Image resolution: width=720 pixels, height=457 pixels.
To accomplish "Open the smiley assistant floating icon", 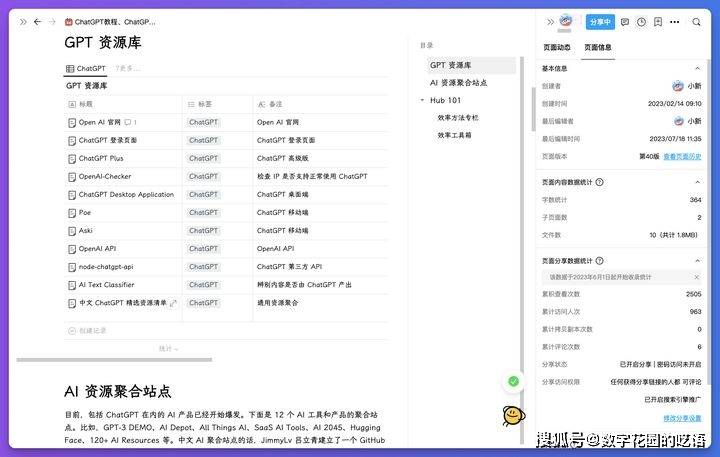I will 513,416.
